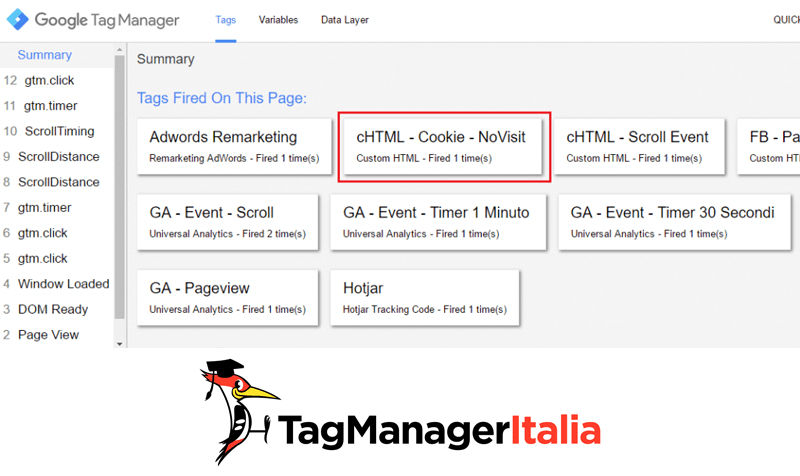Click the sidebar scroll up arrow
Screen dimensions: 800x476
[x=119, y=49]
